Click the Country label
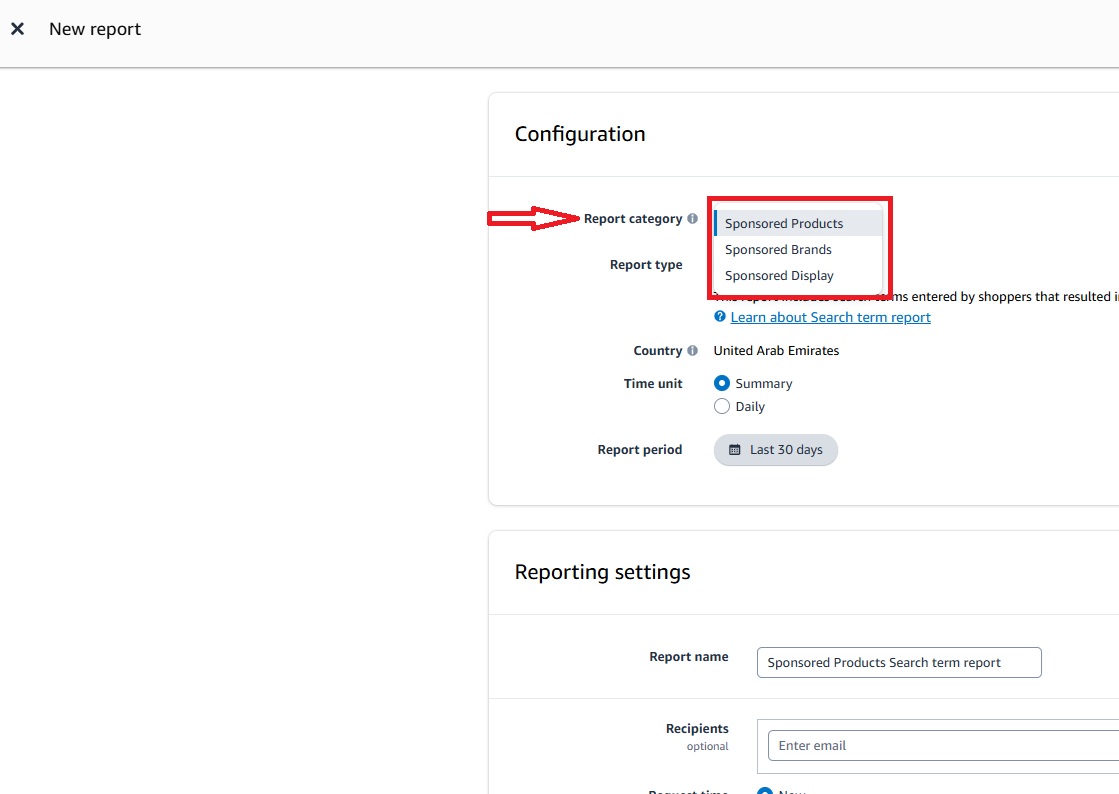This screenshot has height=794, width=1119. pos(658,350)
